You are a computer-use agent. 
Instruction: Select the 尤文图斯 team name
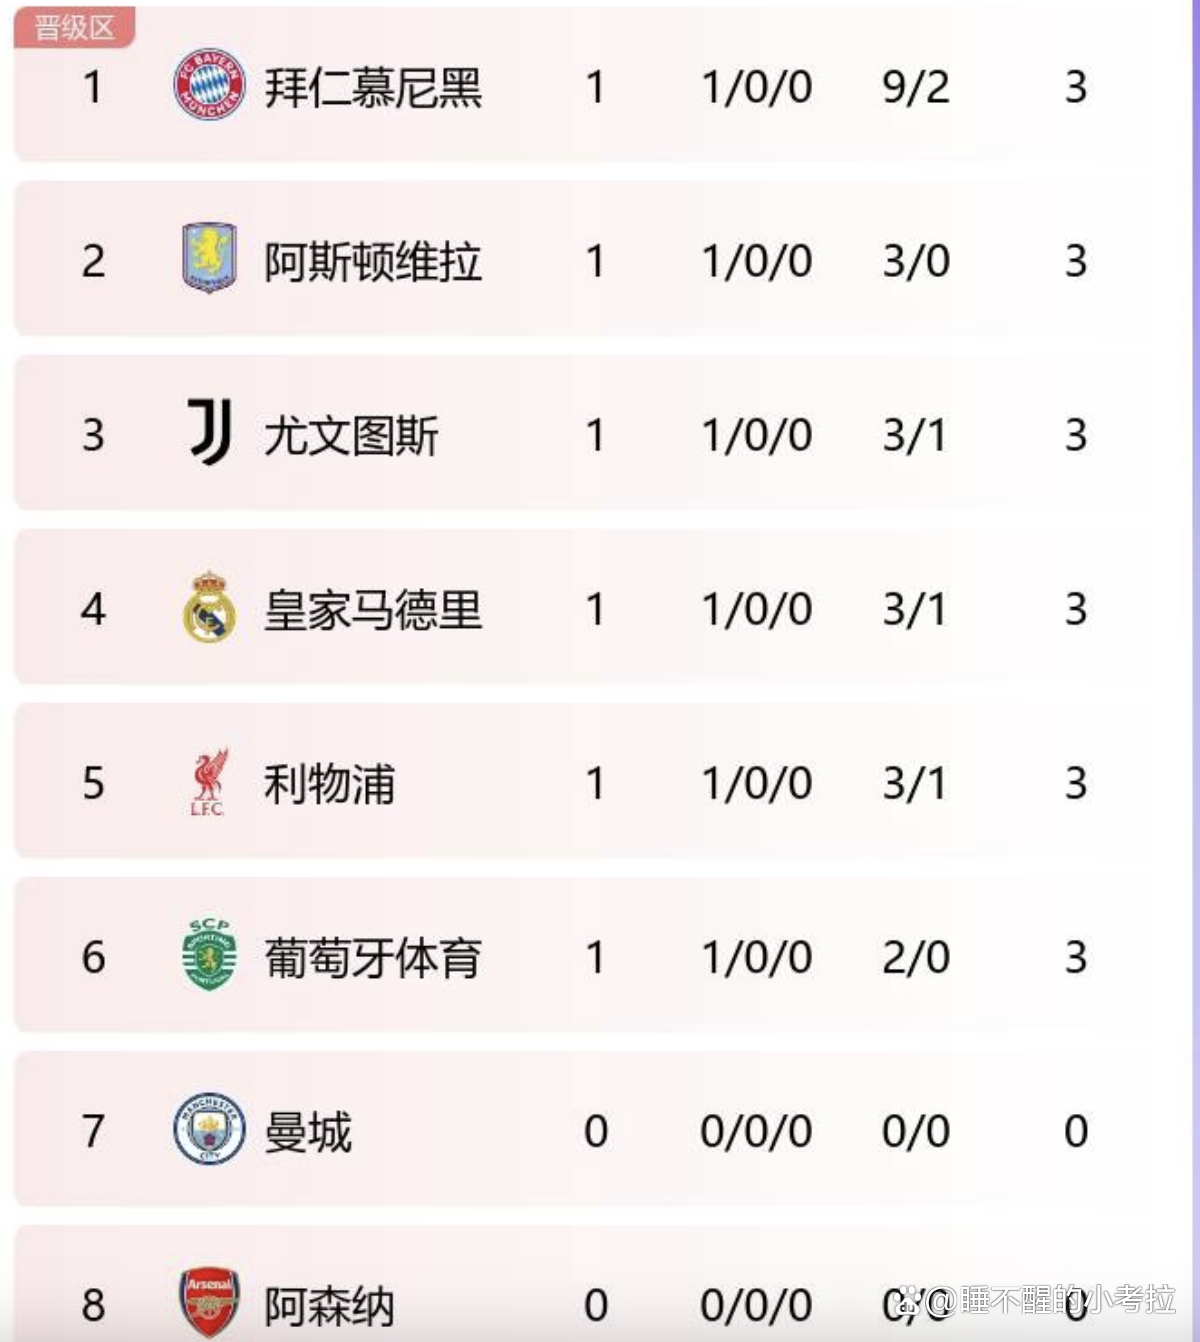pos(351,436)
